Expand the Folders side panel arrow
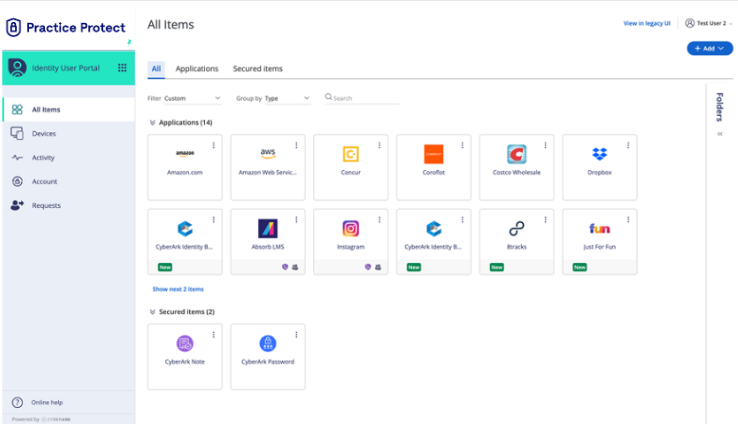738x432 pixels. (x=720, y=134)
